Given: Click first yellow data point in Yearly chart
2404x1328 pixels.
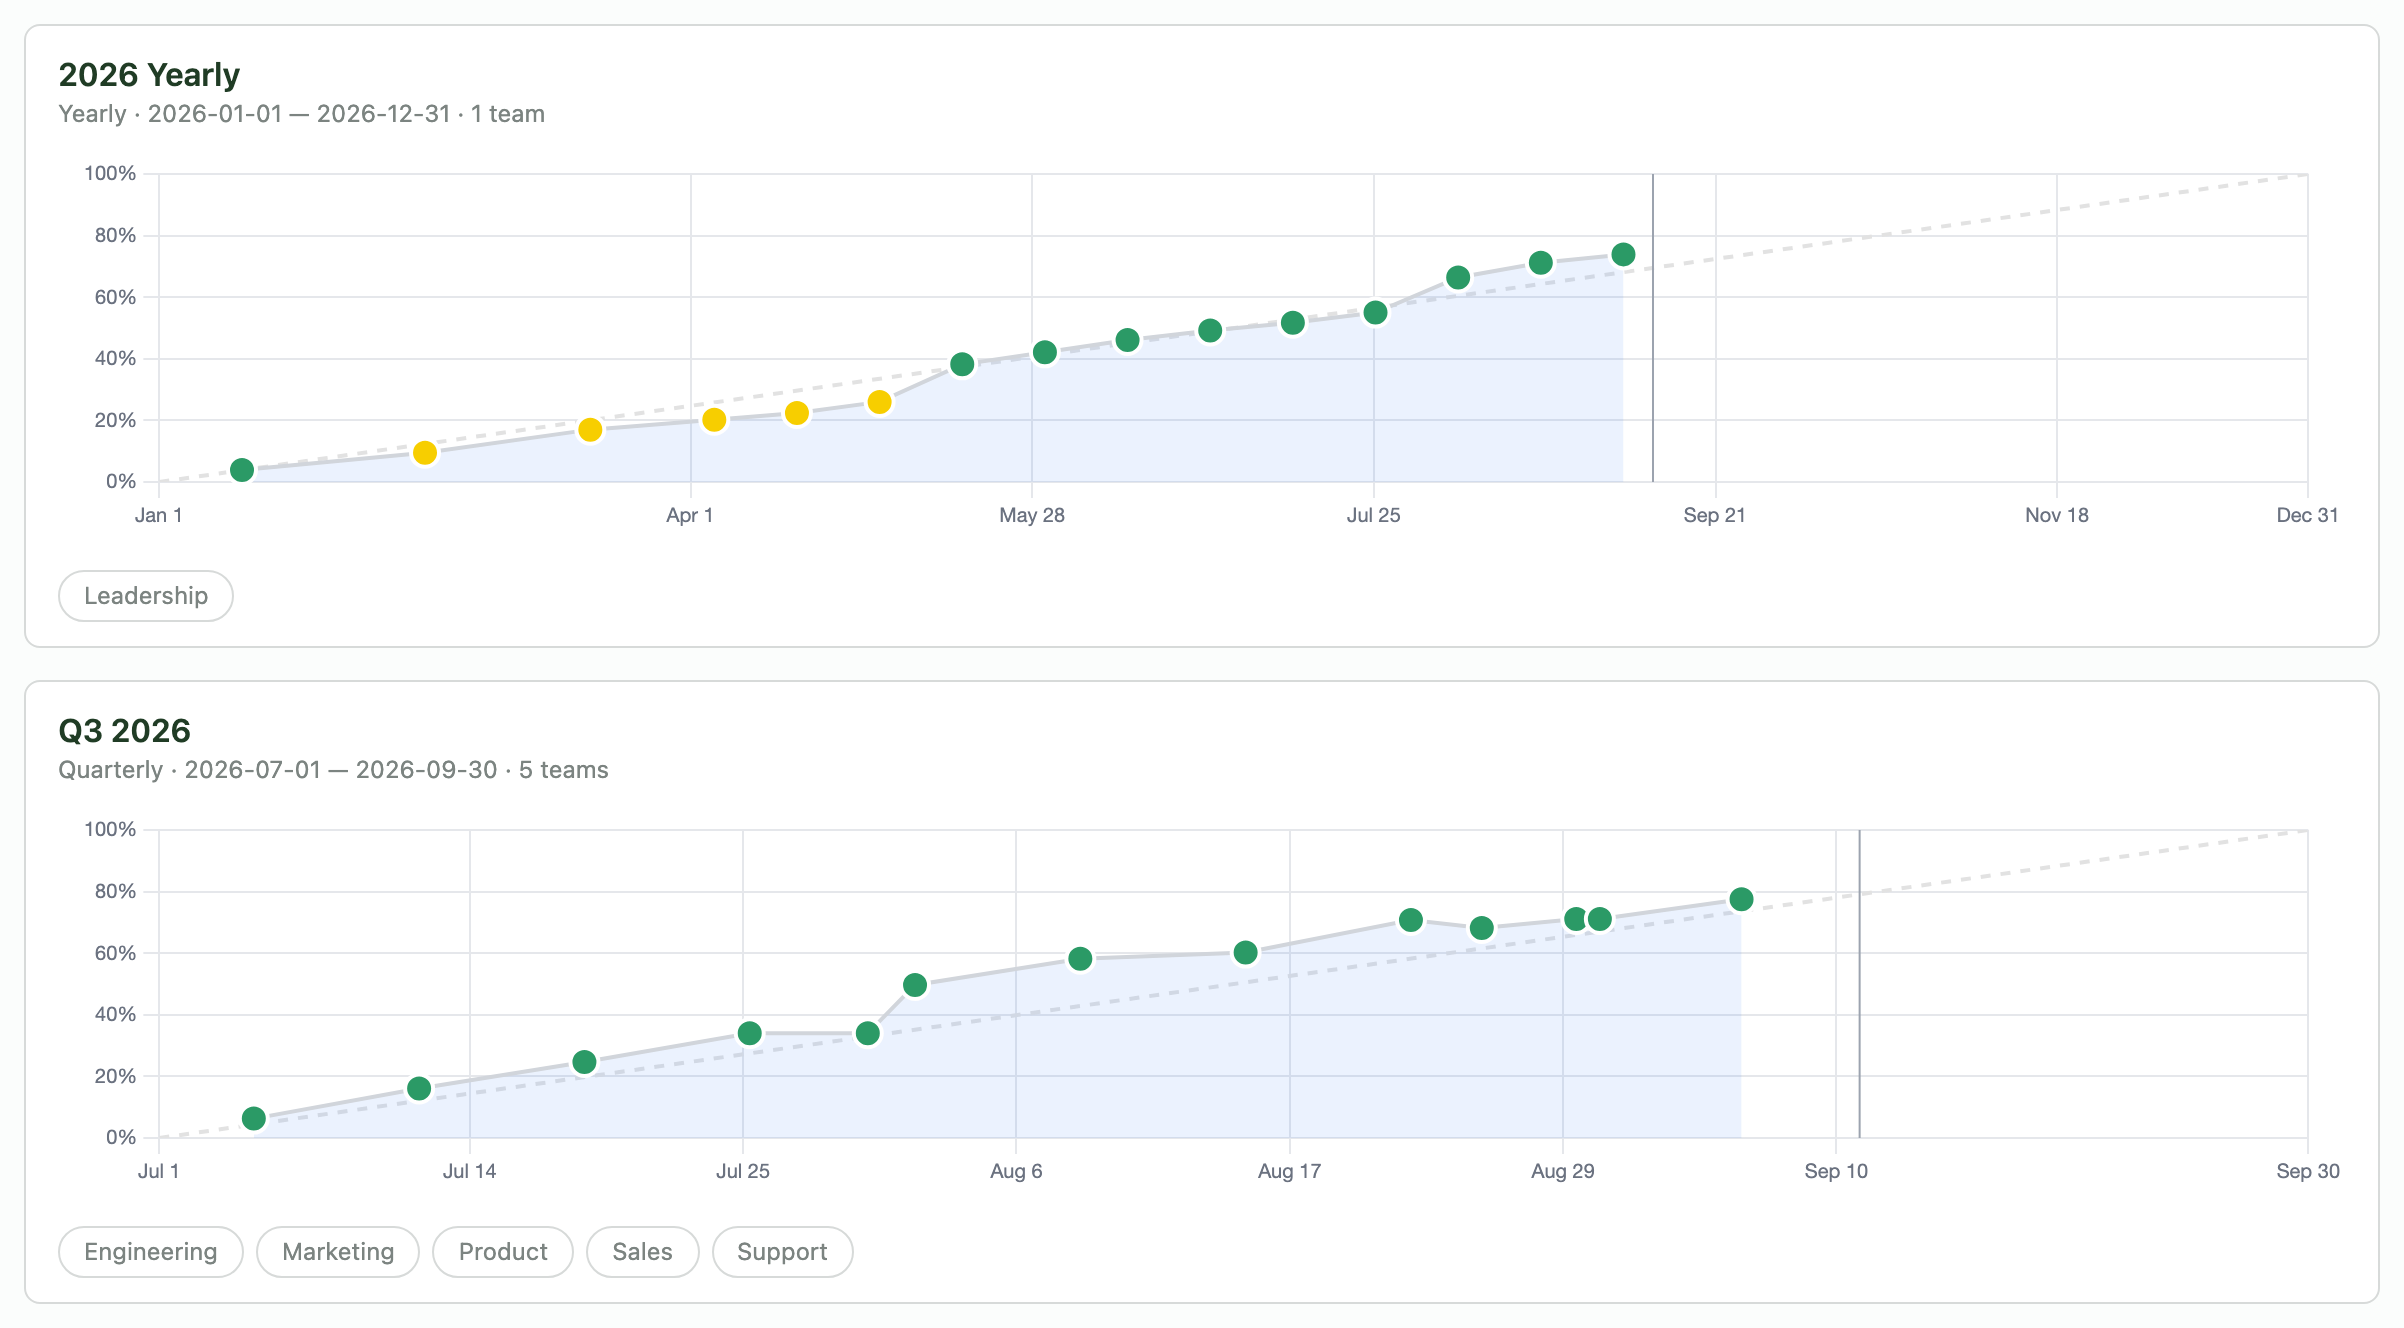Looking at the screenshot, I should [x=425, y=453].
